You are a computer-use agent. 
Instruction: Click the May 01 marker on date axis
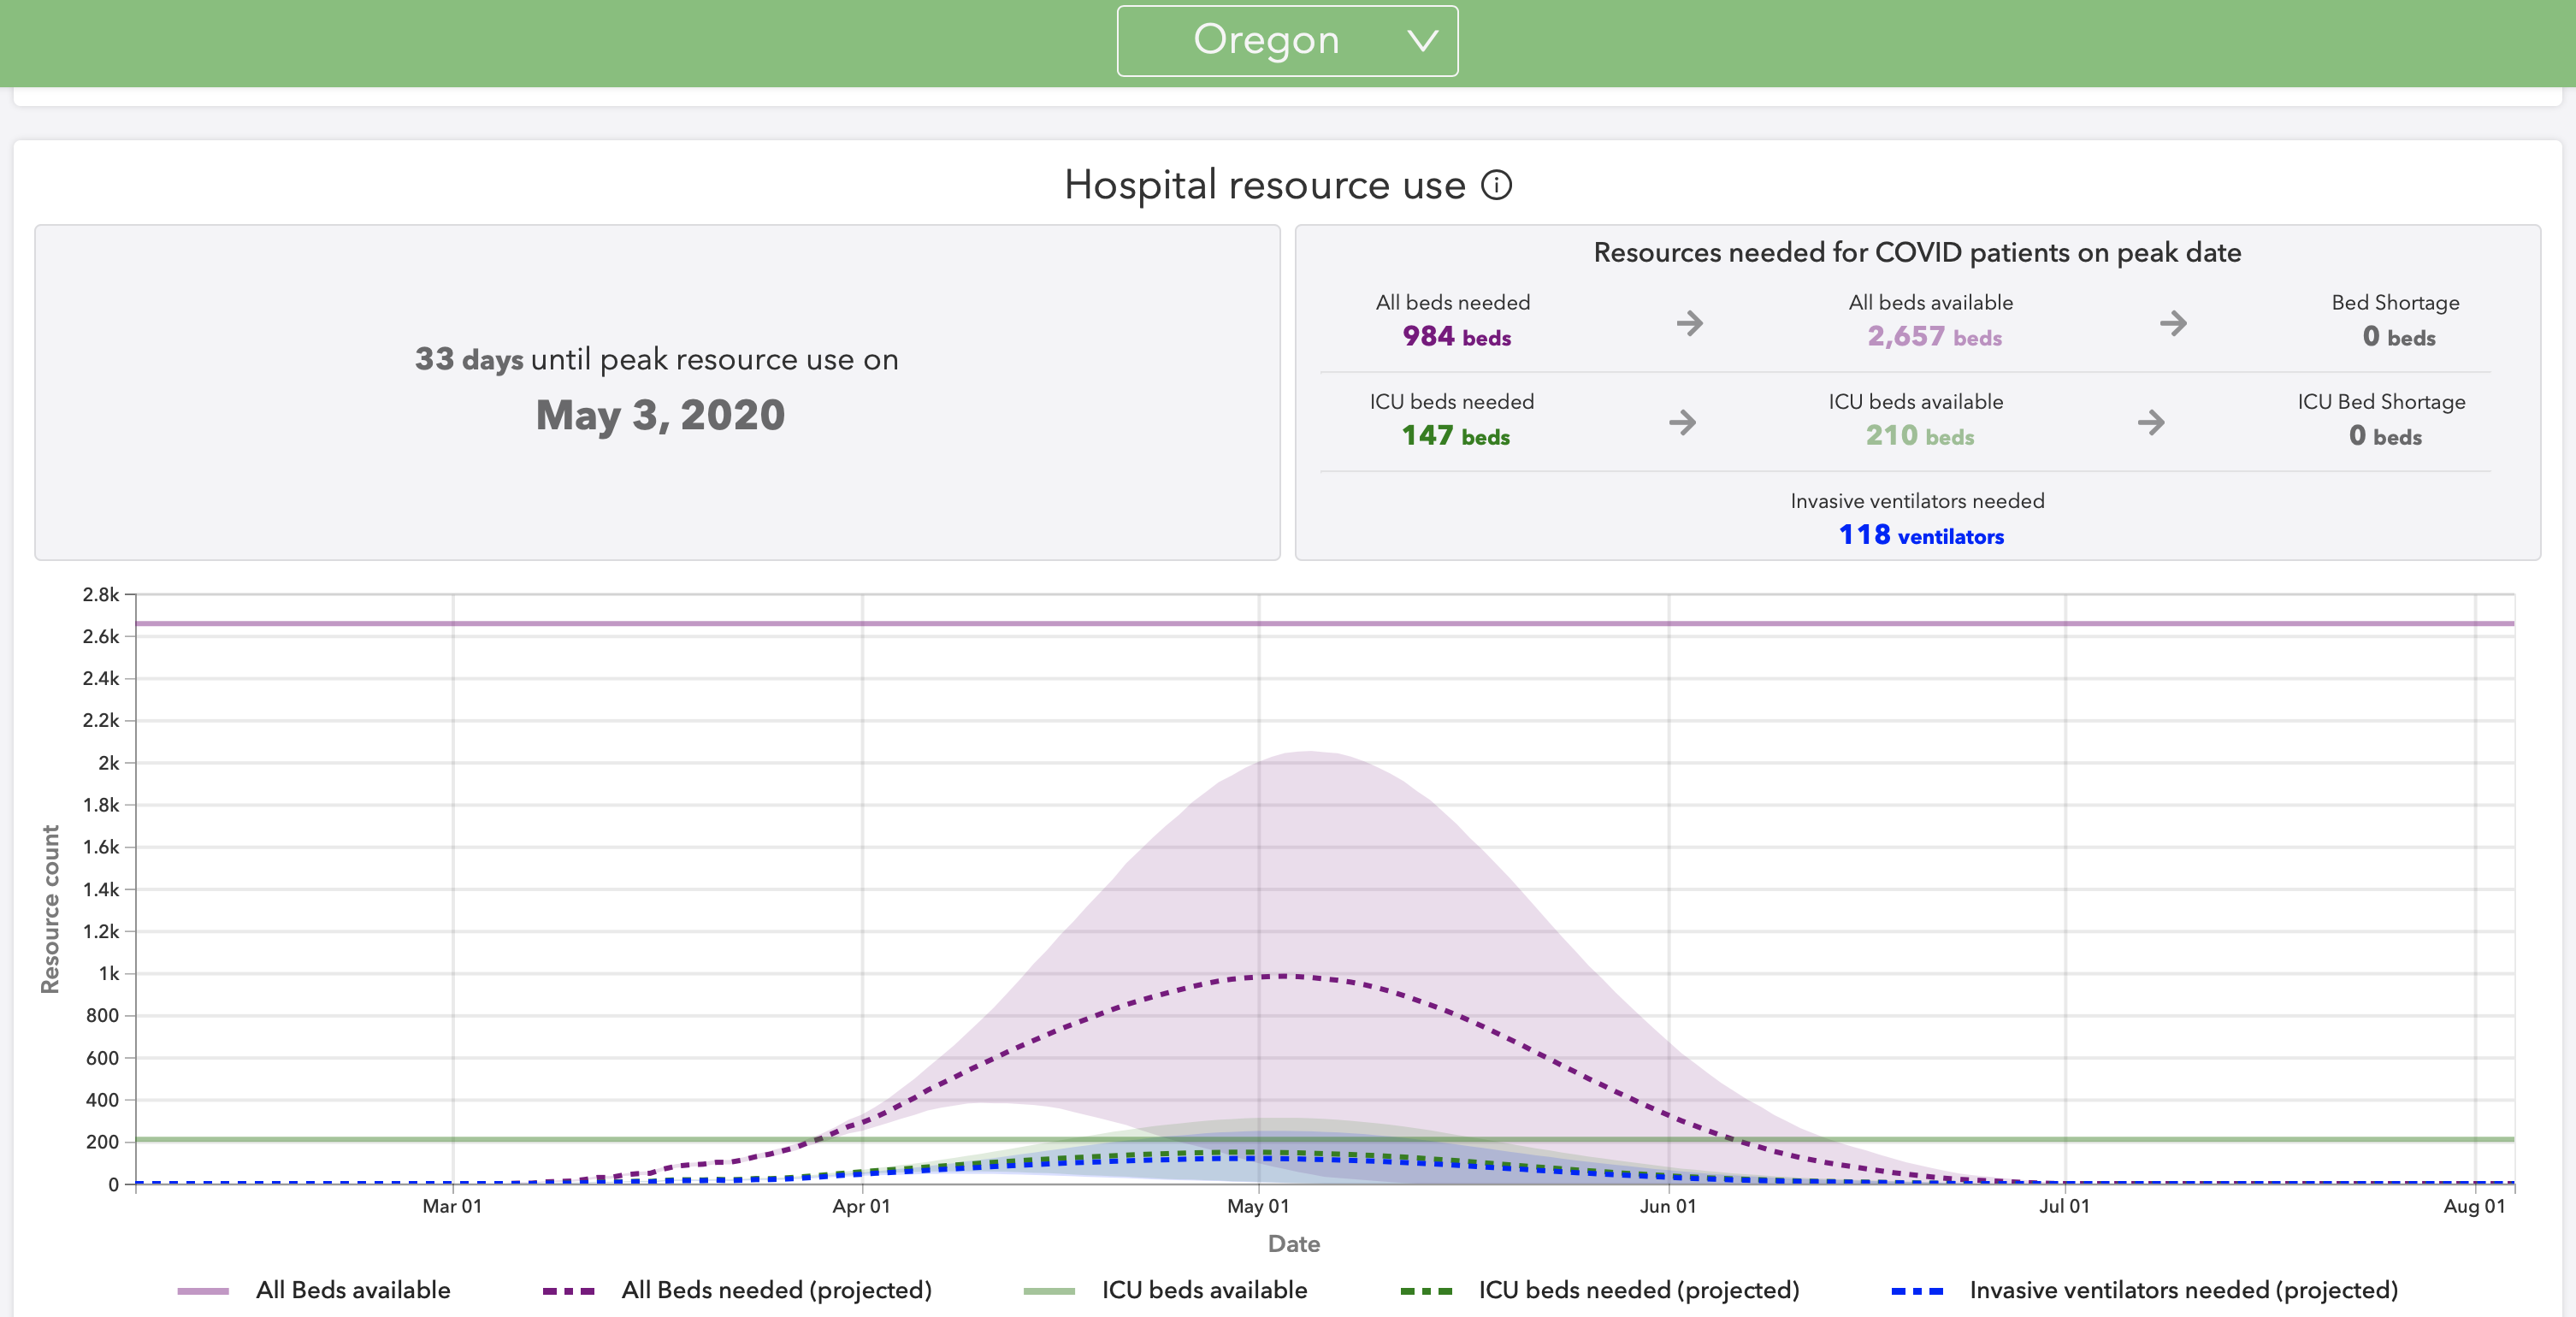[x=1258, y=1206]
